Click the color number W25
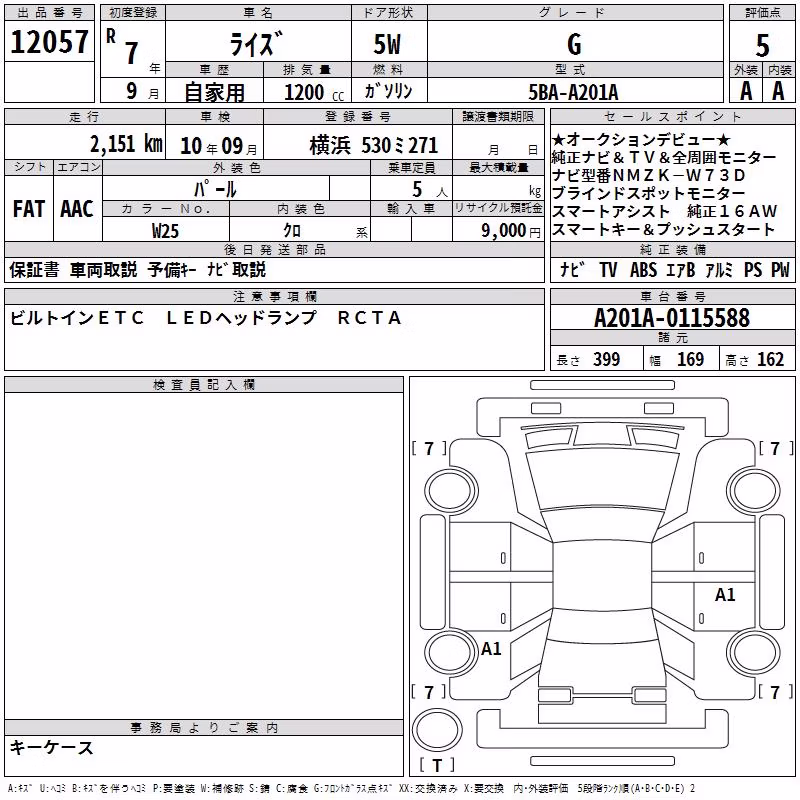The height and width of the screenshot is (800, 800). pos(165,231)
